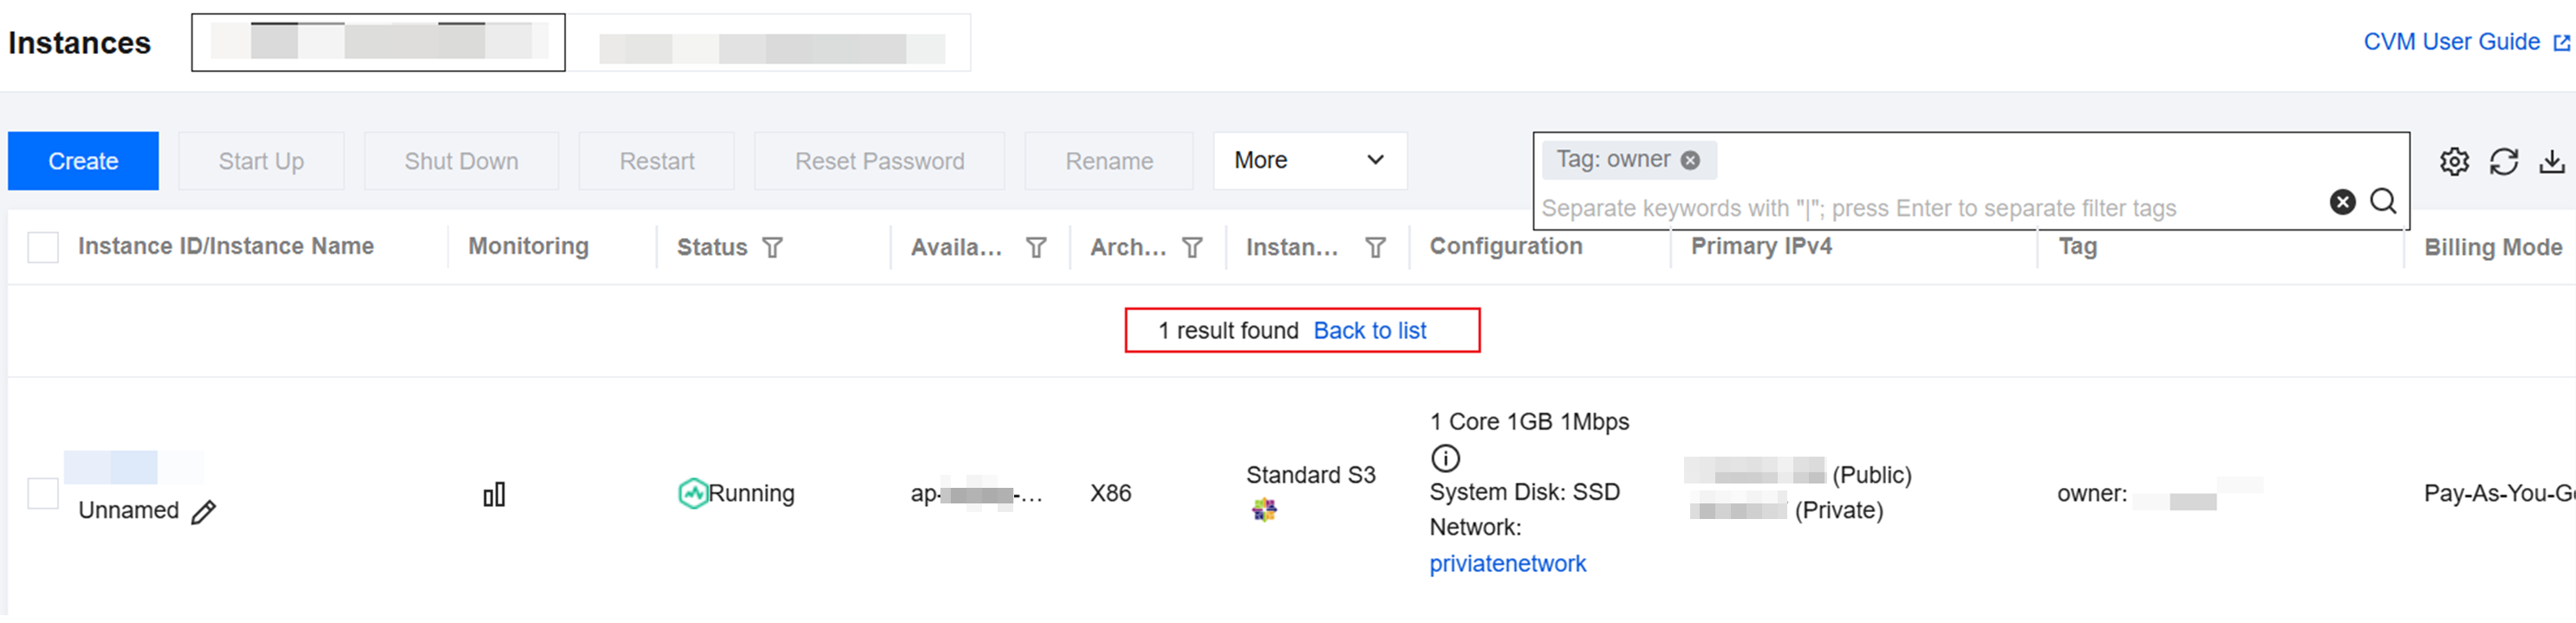
Task: Edit the Unnamed instance name pencil icon
Action: (204, 512)
